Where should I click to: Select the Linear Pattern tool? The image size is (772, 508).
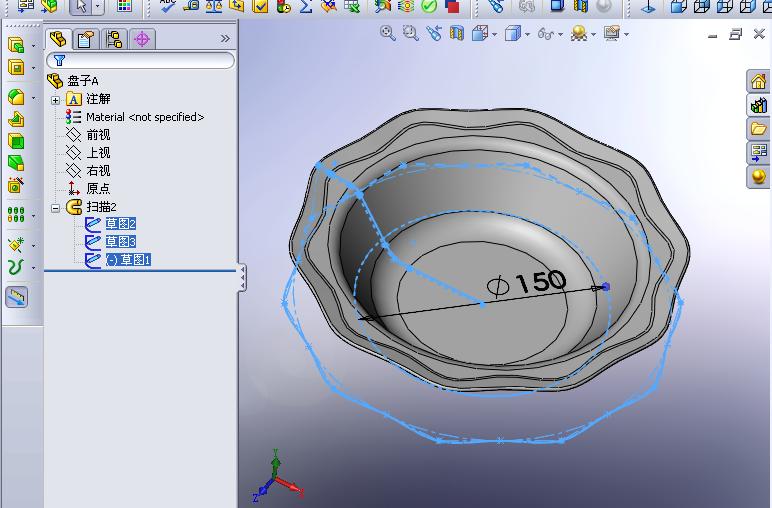pos(16,215)
